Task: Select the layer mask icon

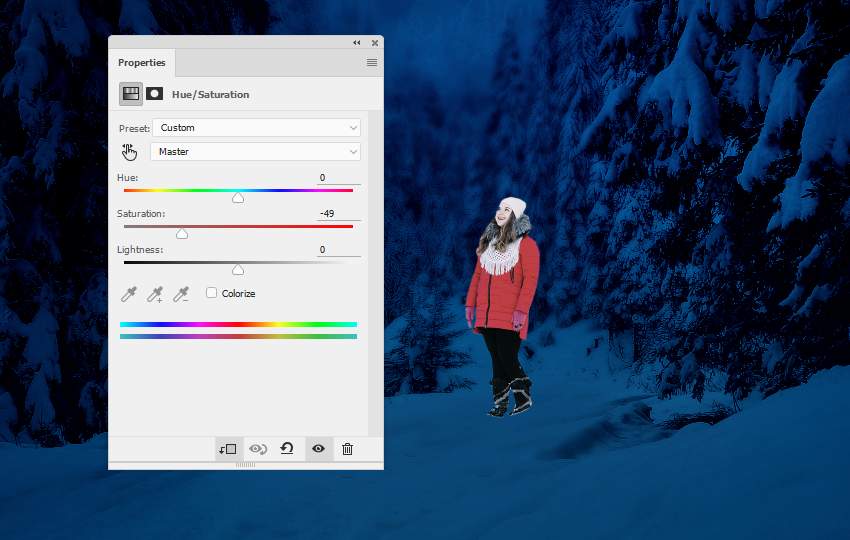Action: point(154,94)
